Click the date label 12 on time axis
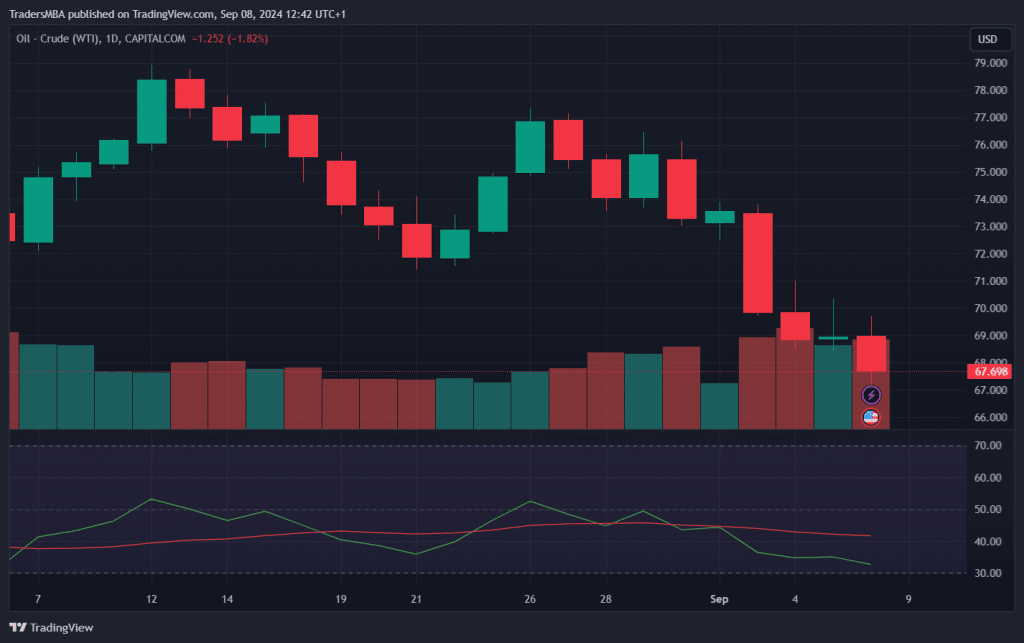This screenshot has height=643, width=1024. 152,599
